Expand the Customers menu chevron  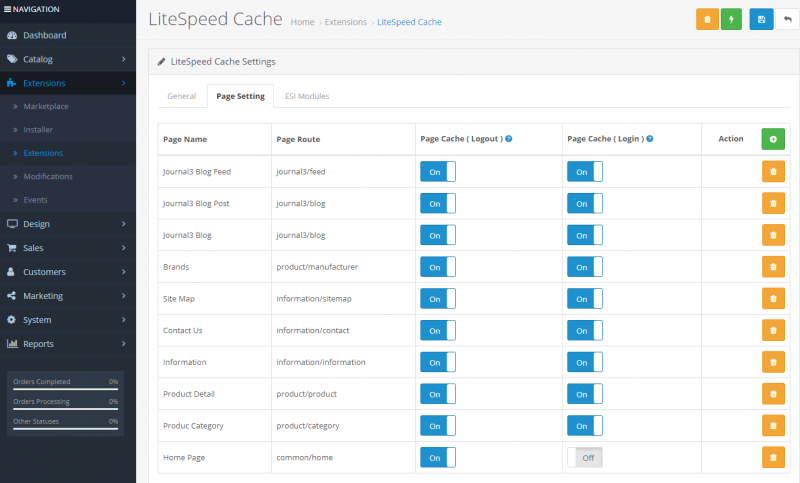coord(123,272)
